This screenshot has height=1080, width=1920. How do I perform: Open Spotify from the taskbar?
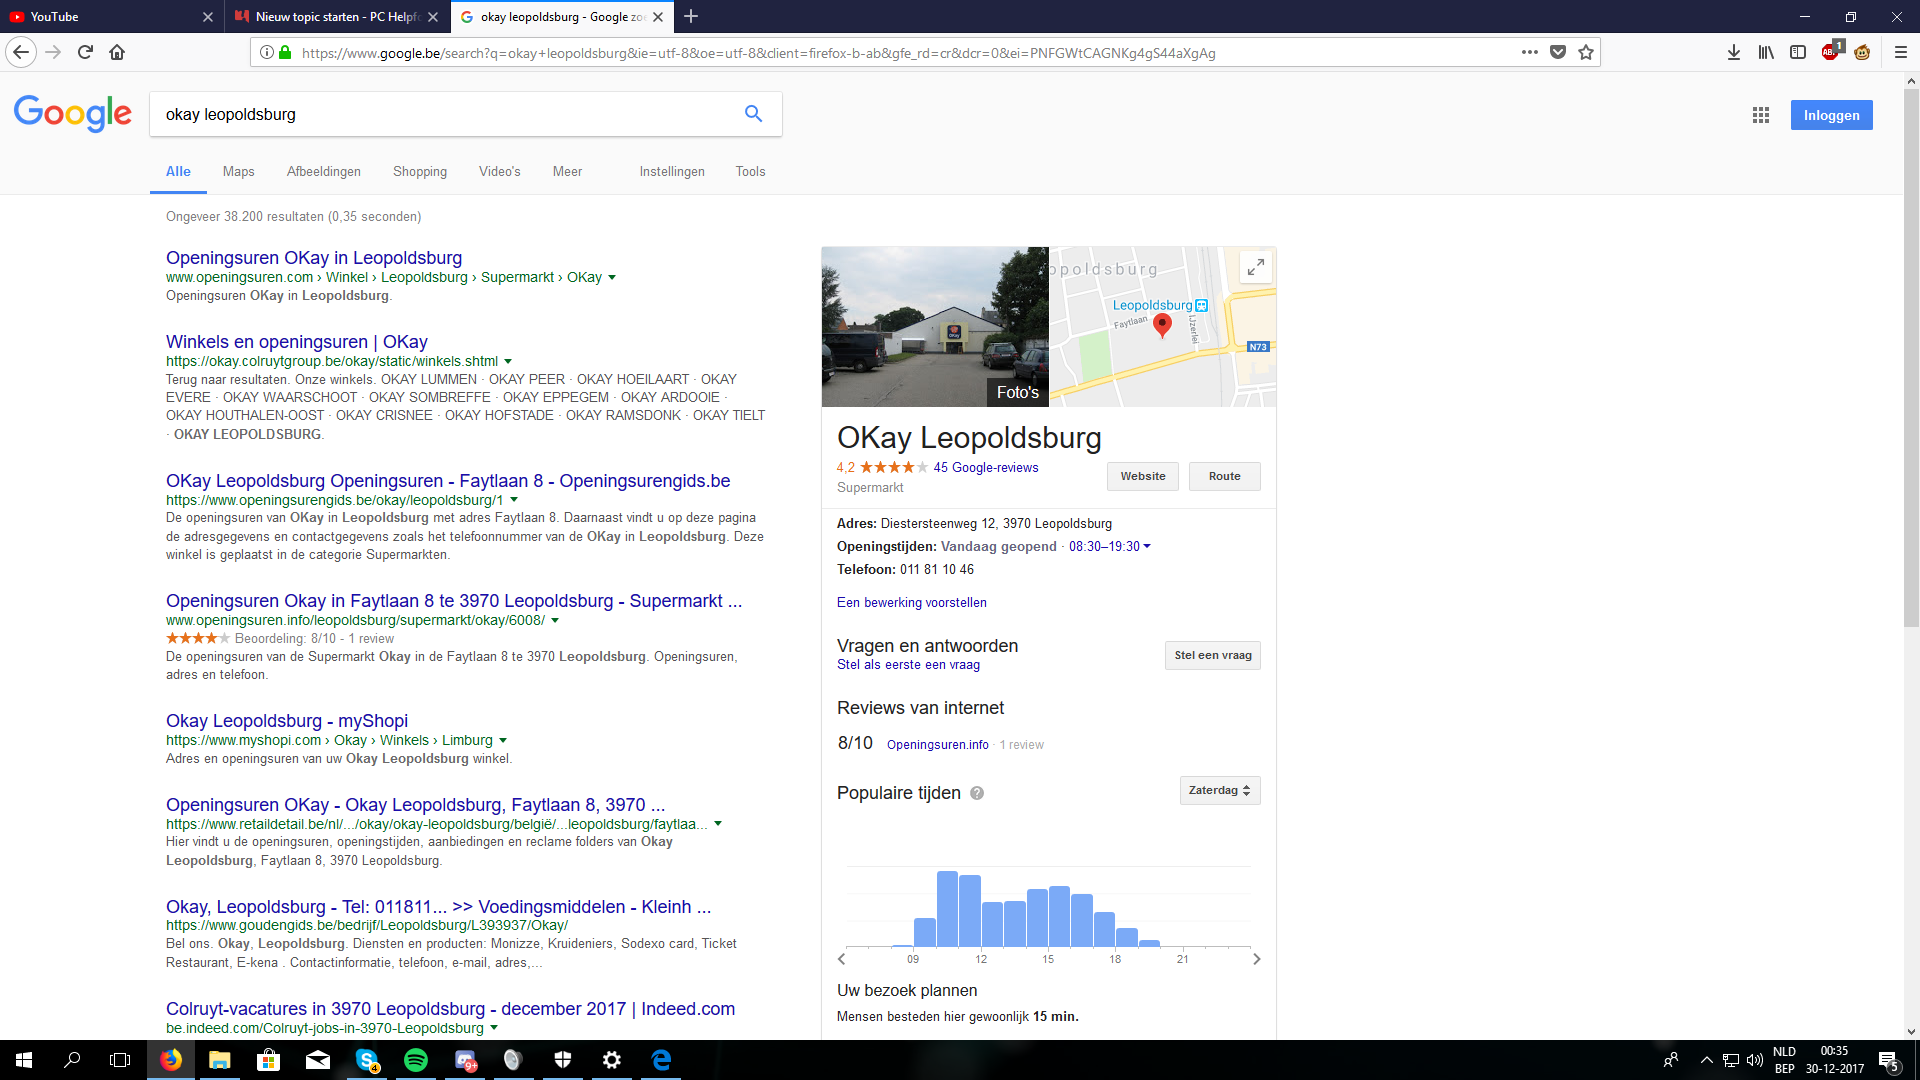coord(416,1060)
